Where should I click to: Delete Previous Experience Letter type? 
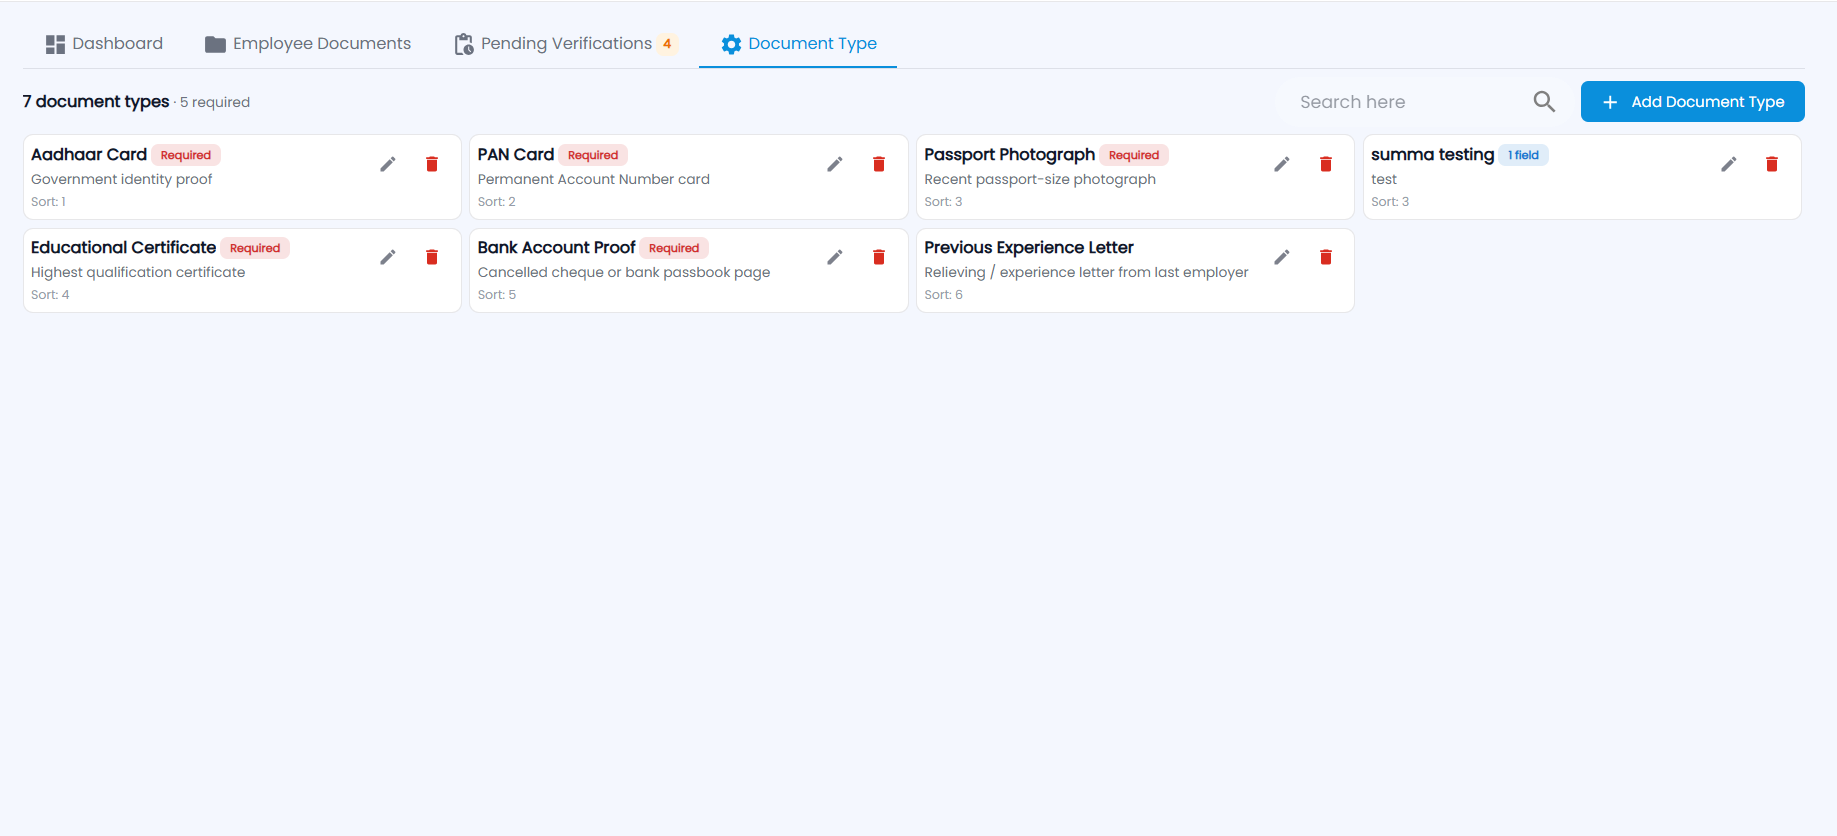(1326, 257)
